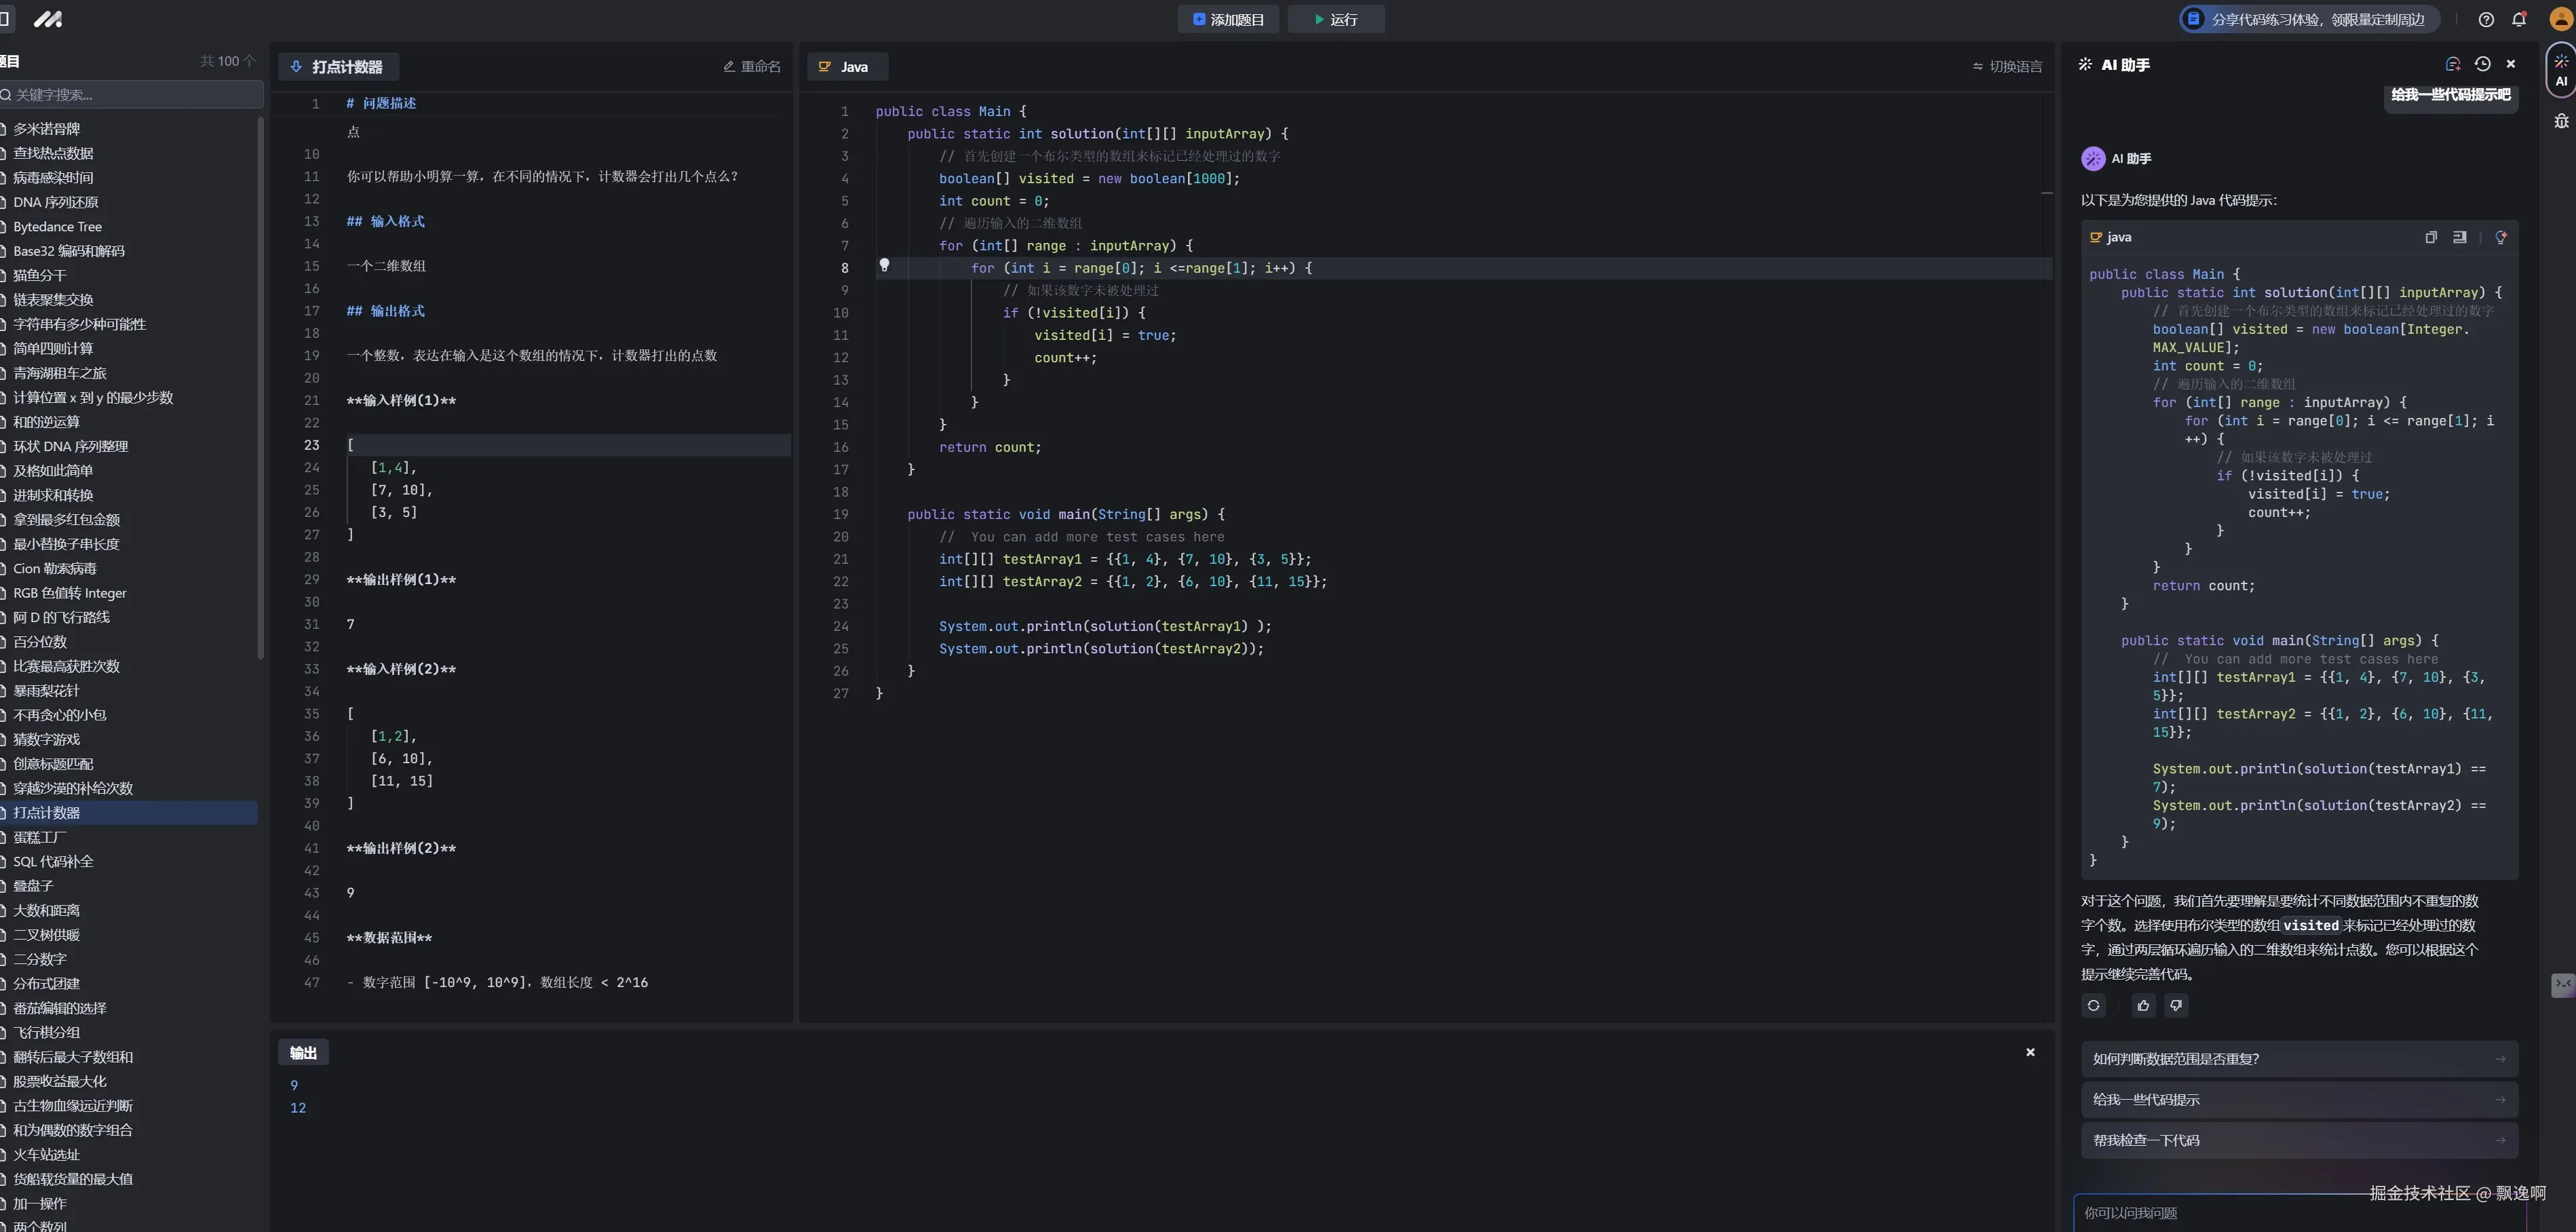The image size is (2576, 1232).
Task: Toggle the AI side panel button
Action: click(x=2561, y=71)
